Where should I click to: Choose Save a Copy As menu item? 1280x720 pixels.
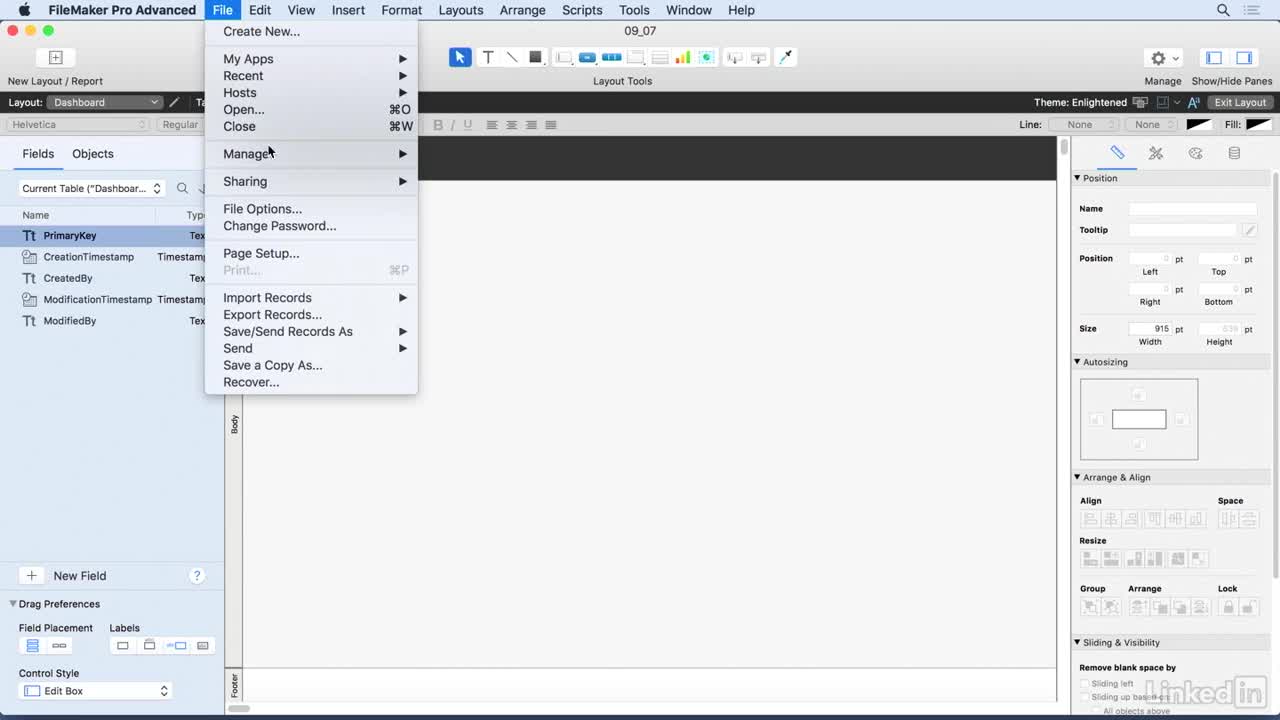311,365
